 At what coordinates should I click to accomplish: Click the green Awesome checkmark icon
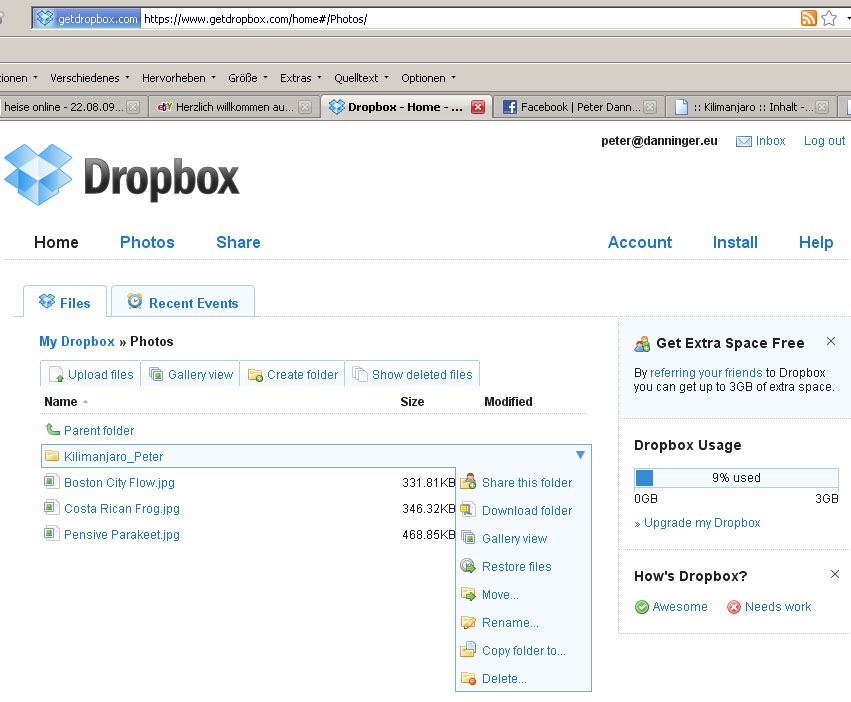coord(642,606)
